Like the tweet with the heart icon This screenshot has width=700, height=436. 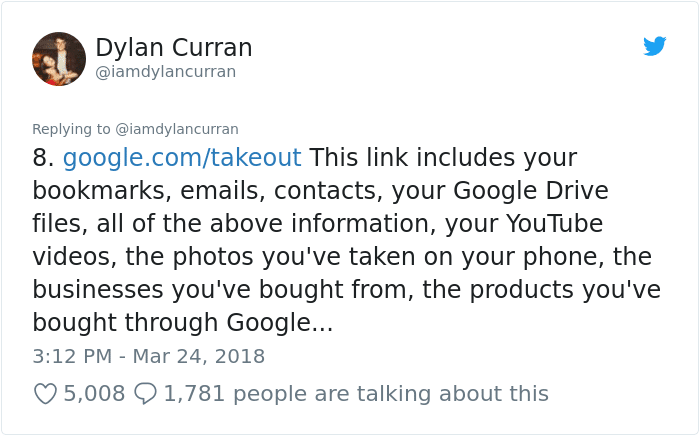pos(45,394)
